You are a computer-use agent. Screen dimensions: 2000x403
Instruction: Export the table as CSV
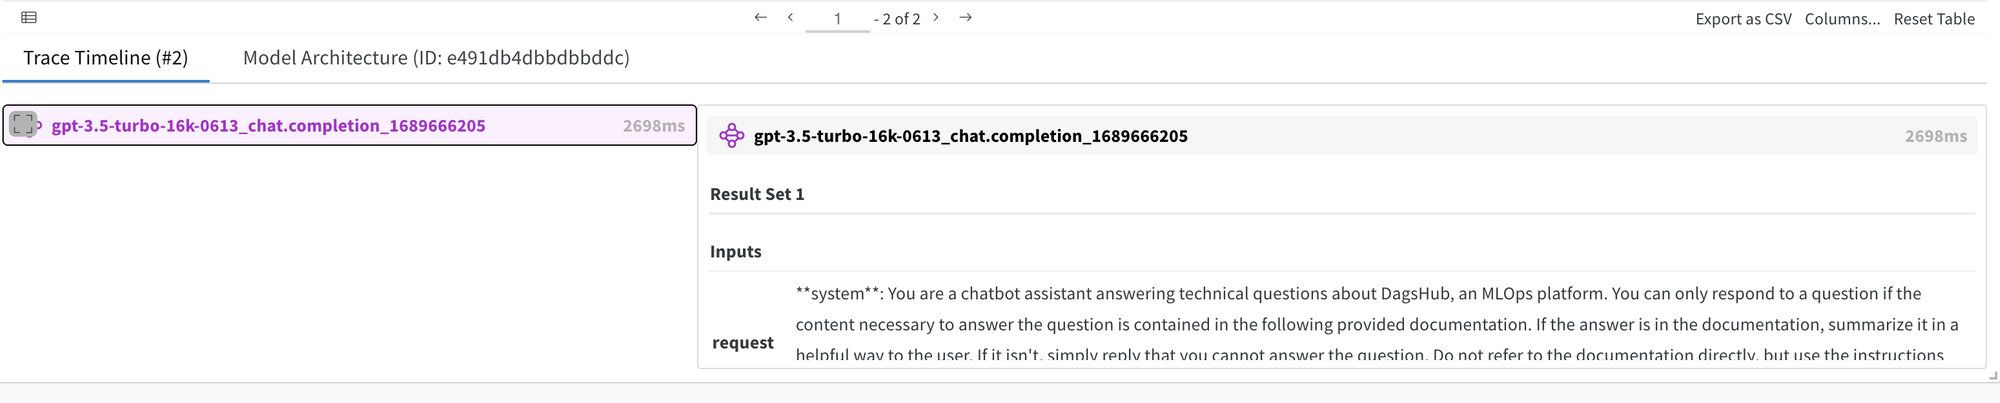click(x=1743, y=18)
